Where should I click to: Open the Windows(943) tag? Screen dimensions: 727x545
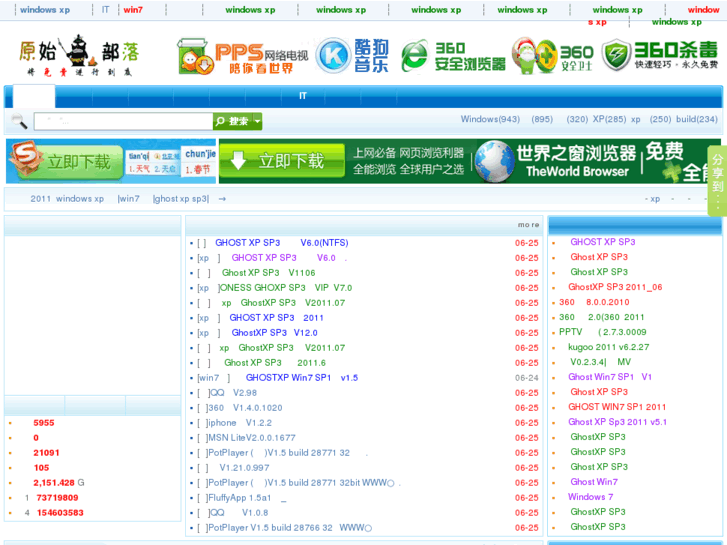(x=490, y=119)
